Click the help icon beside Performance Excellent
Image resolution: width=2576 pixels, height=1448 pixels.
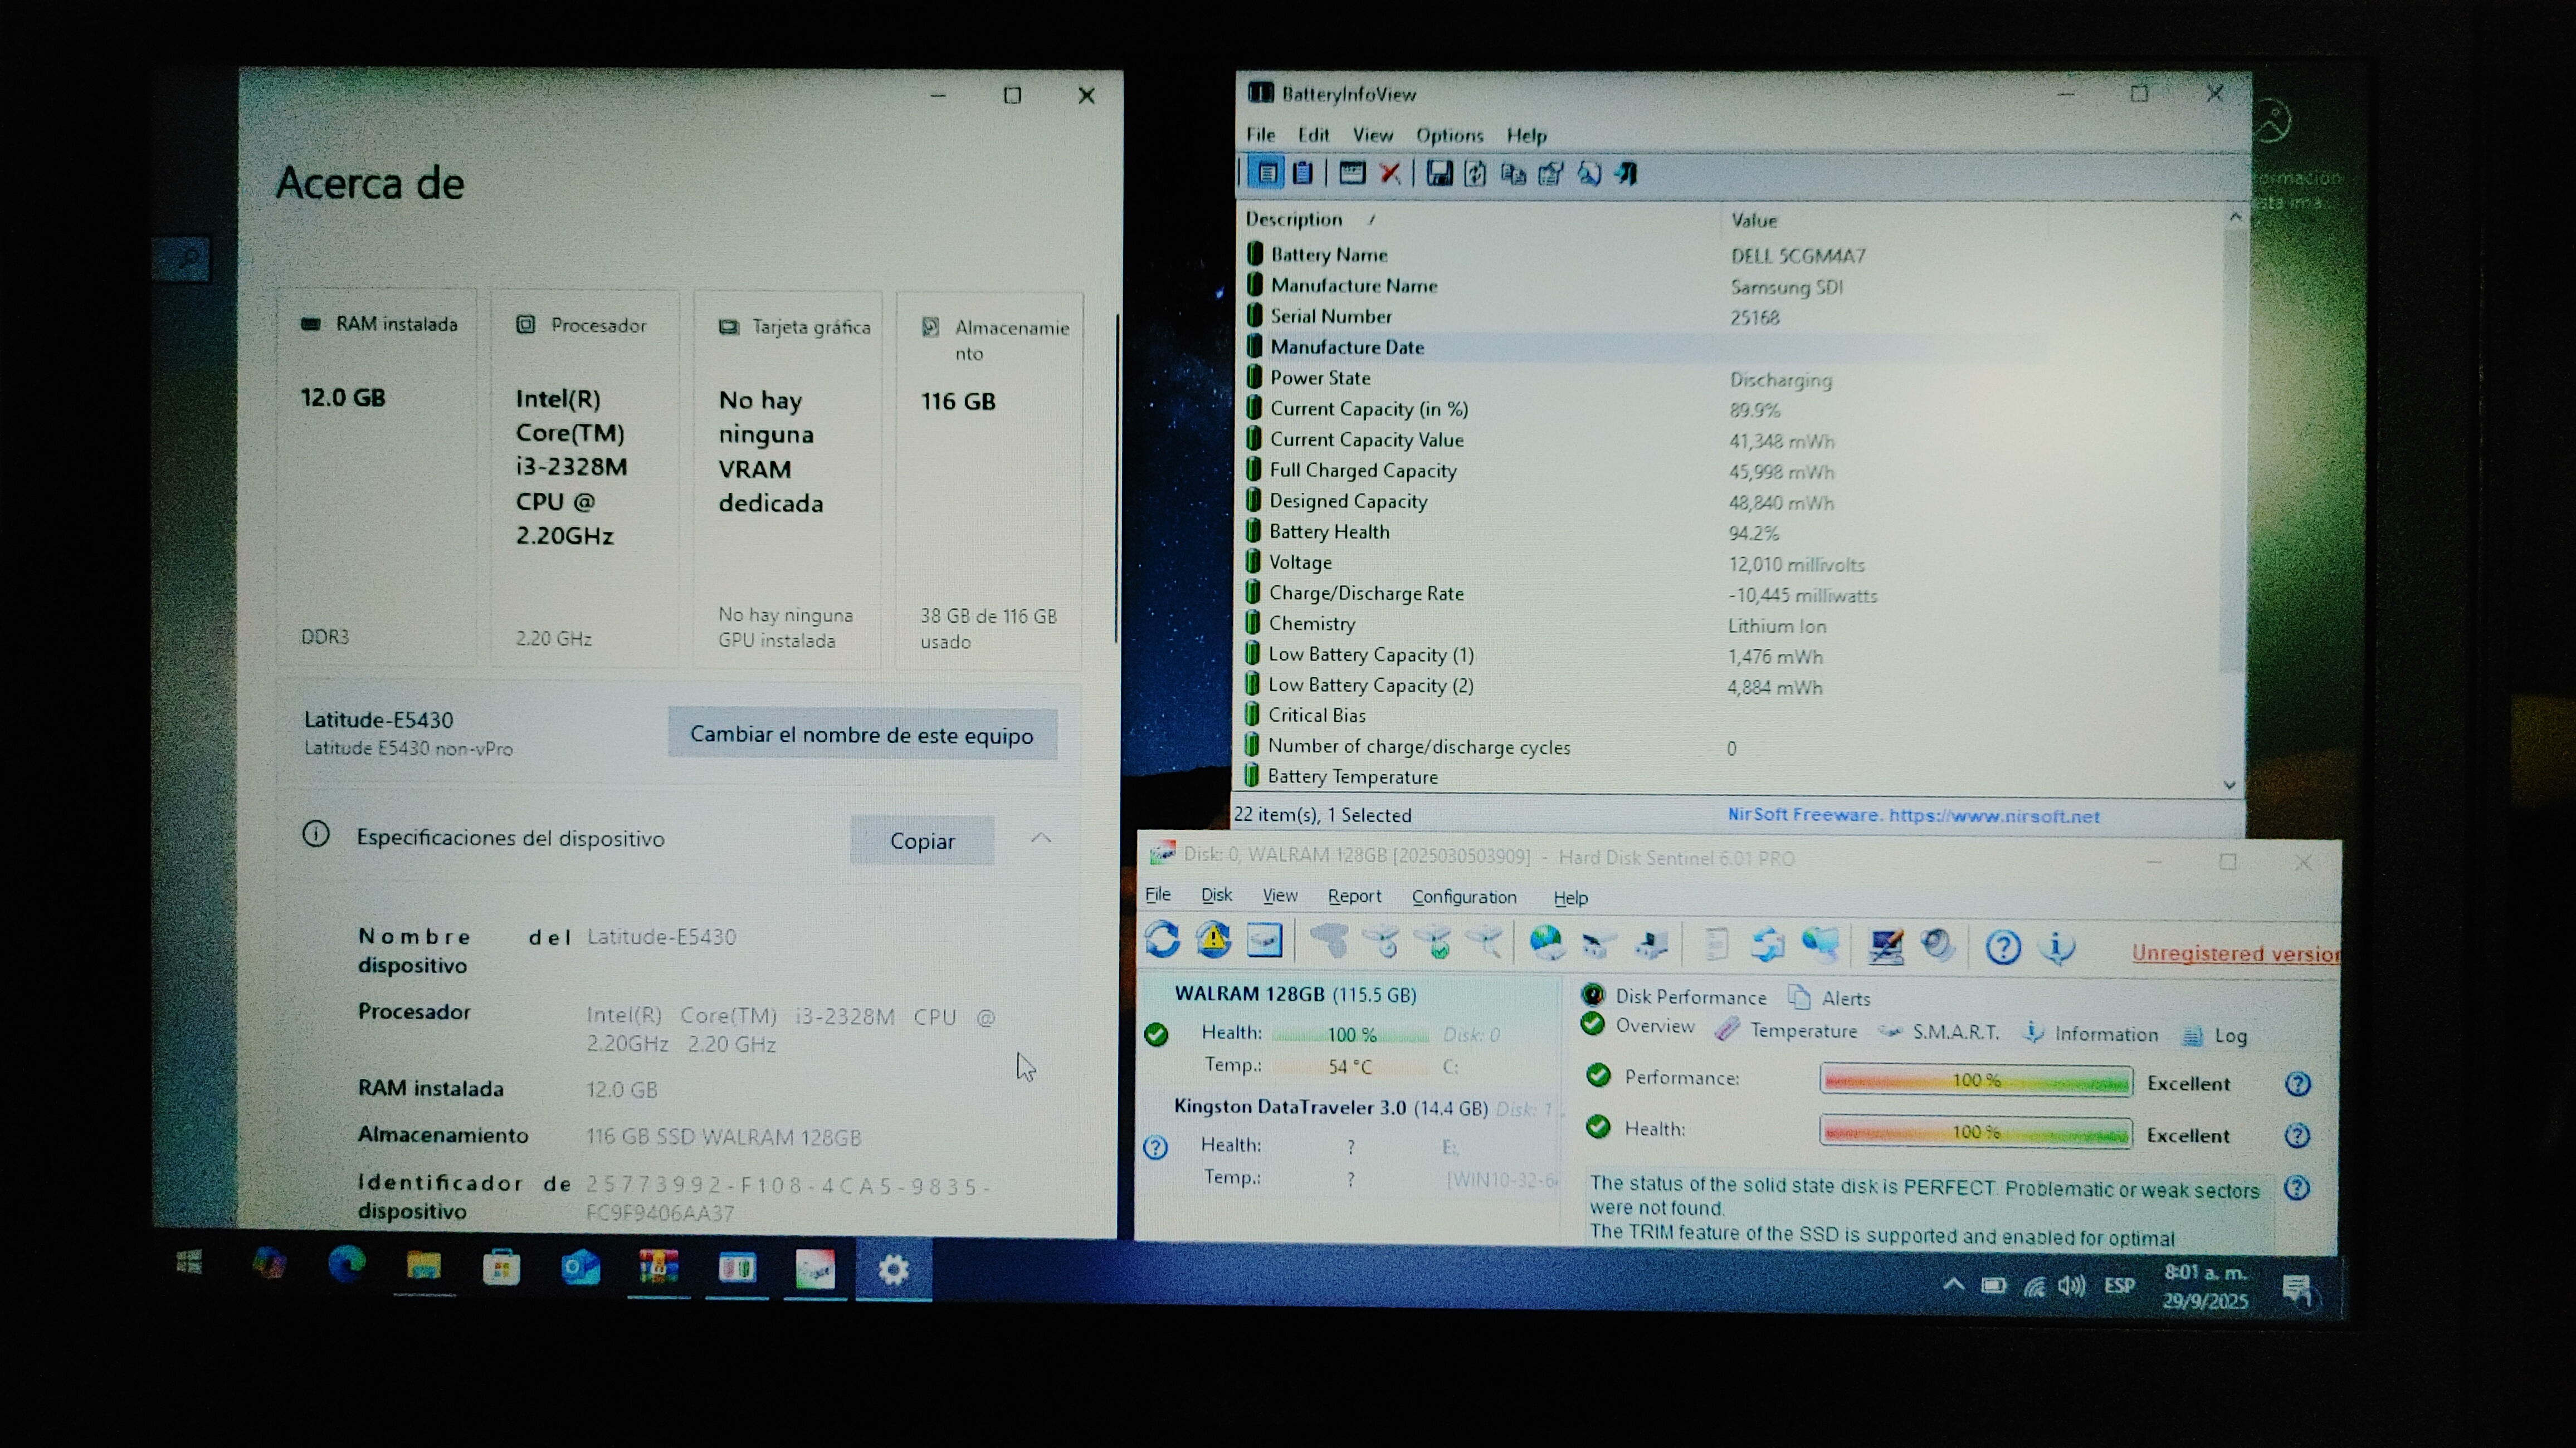click(2297, 1084)
